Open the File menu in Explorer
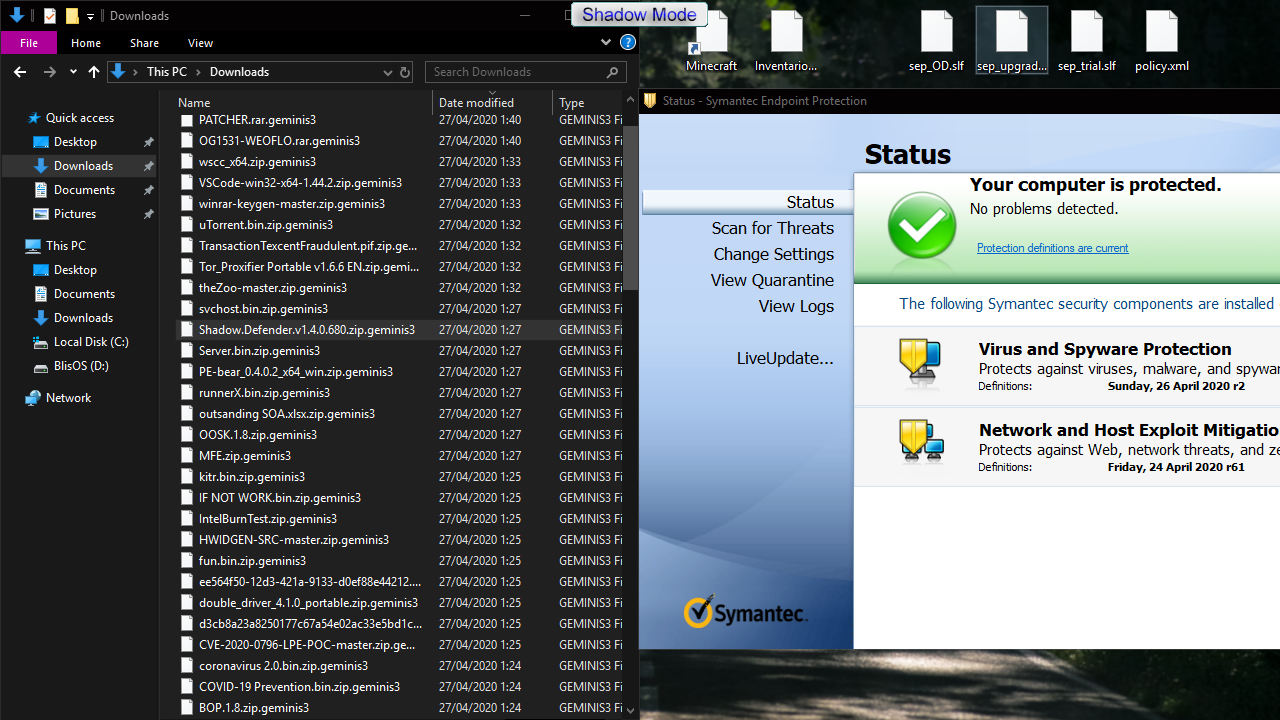This screenshot has height=720, width=1280. 29,43
